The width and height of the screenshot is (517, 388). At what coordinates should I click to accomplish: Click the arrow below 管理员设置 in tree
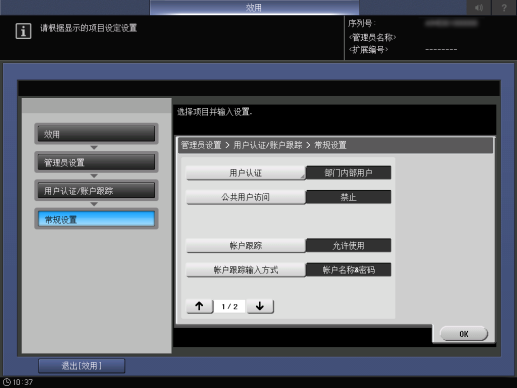coord(94,176)
